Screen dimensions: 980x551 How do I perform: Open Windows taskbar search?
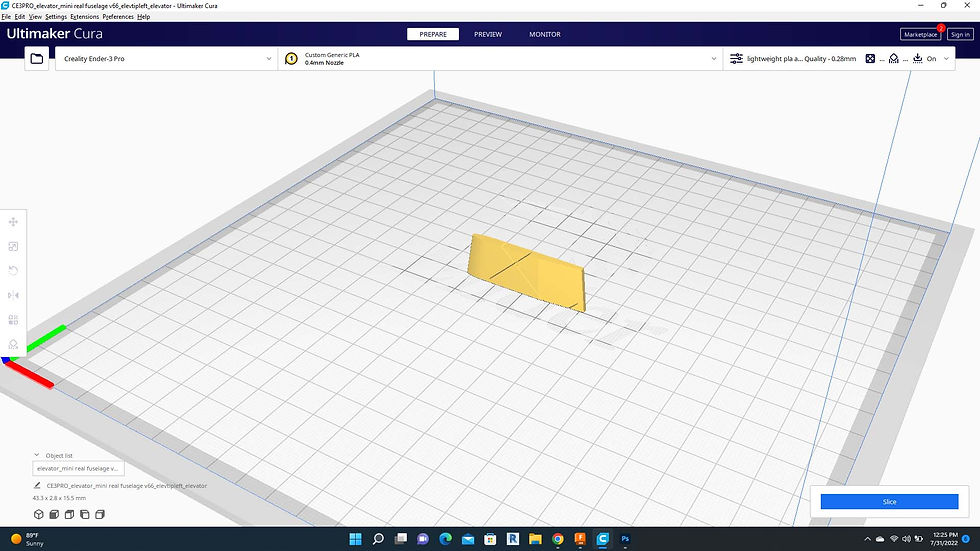[x=378, y=539]
